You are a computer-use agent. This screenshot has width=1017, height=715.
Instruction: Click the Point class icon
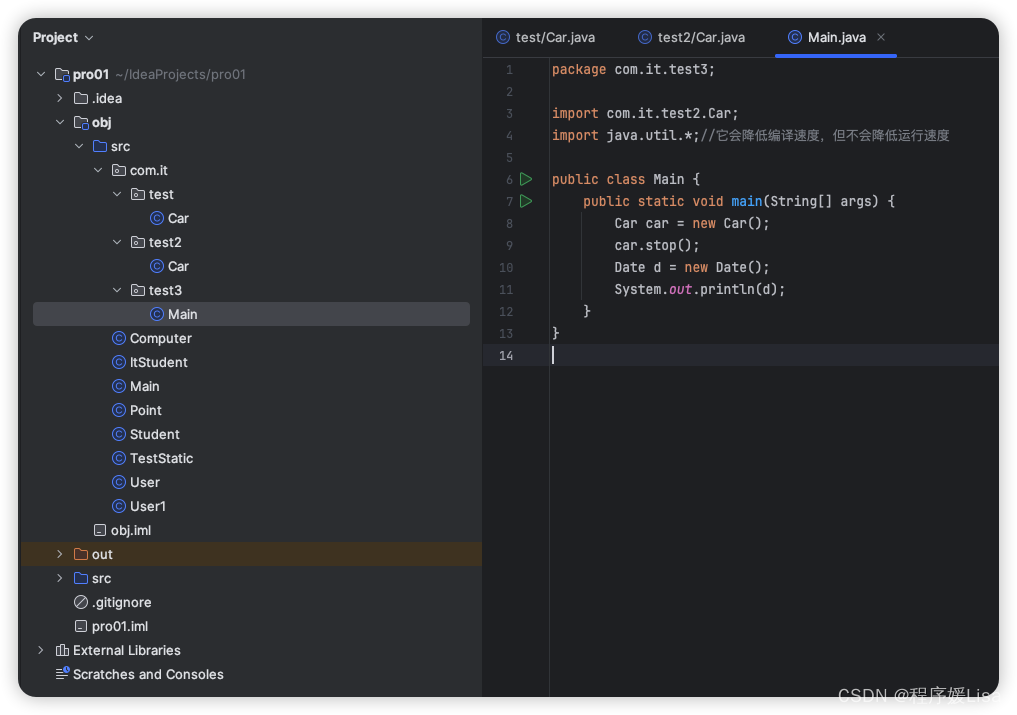coord(120,410)
